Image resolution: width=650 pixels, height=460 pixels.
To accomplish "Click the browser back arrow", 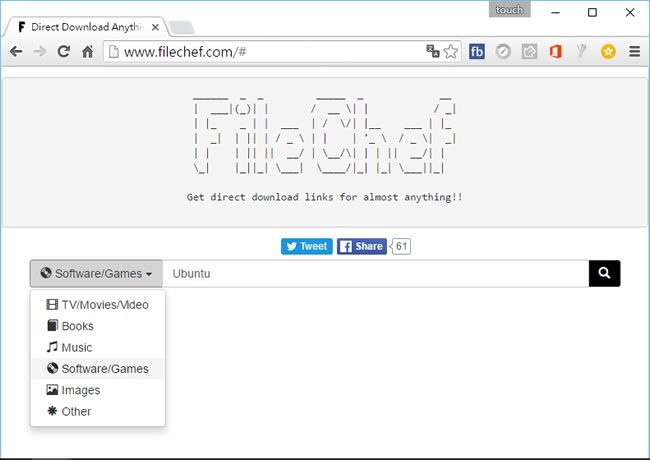I will click(x=16, y=52).
